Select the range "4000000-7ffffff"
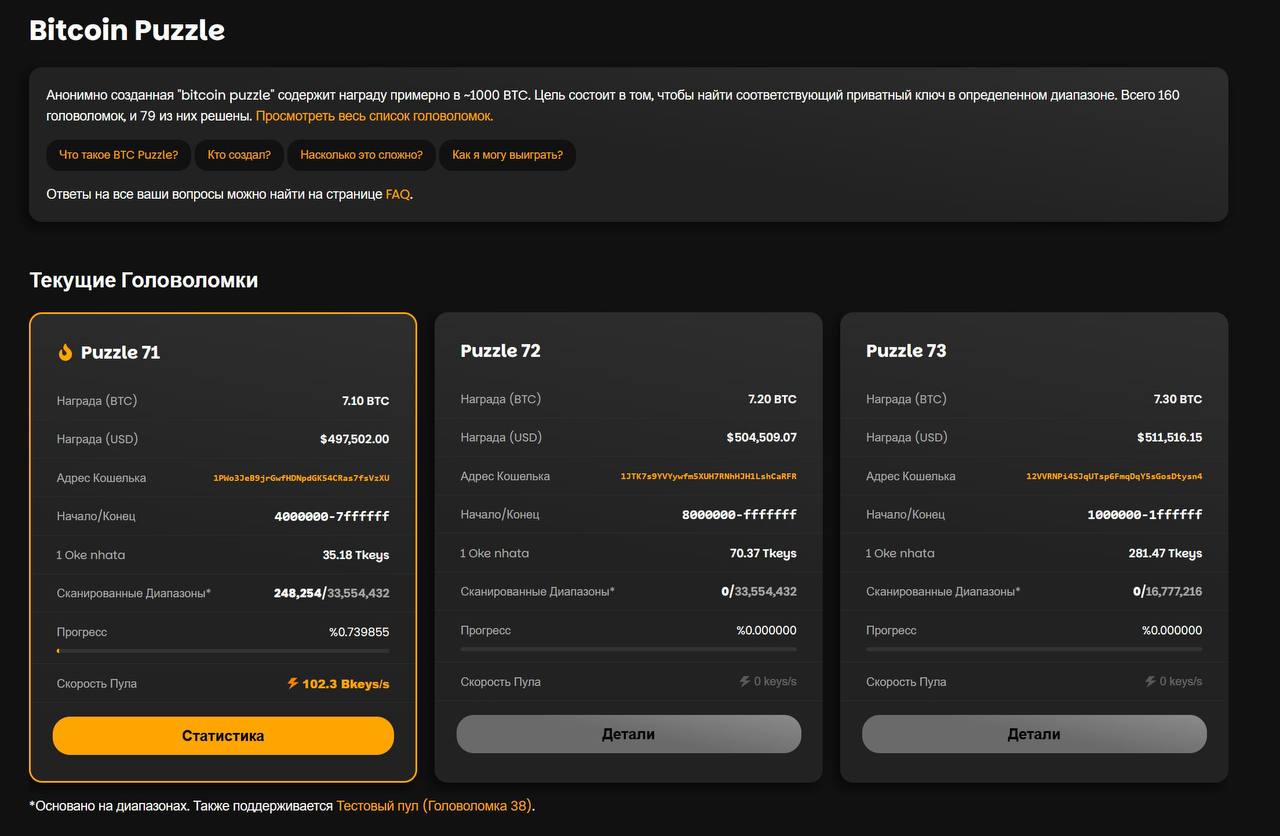 click(332, 516)
